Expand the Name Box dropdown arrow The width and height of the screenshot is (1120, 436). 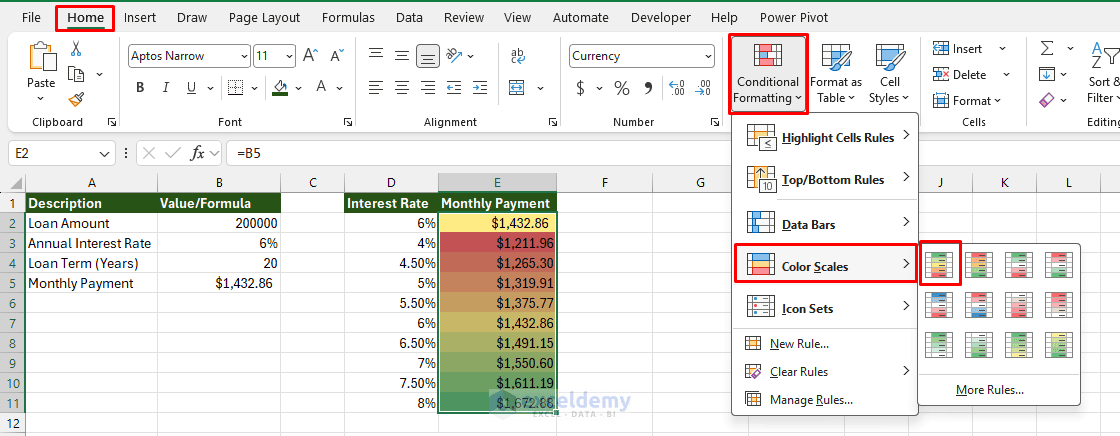point(104,152)
